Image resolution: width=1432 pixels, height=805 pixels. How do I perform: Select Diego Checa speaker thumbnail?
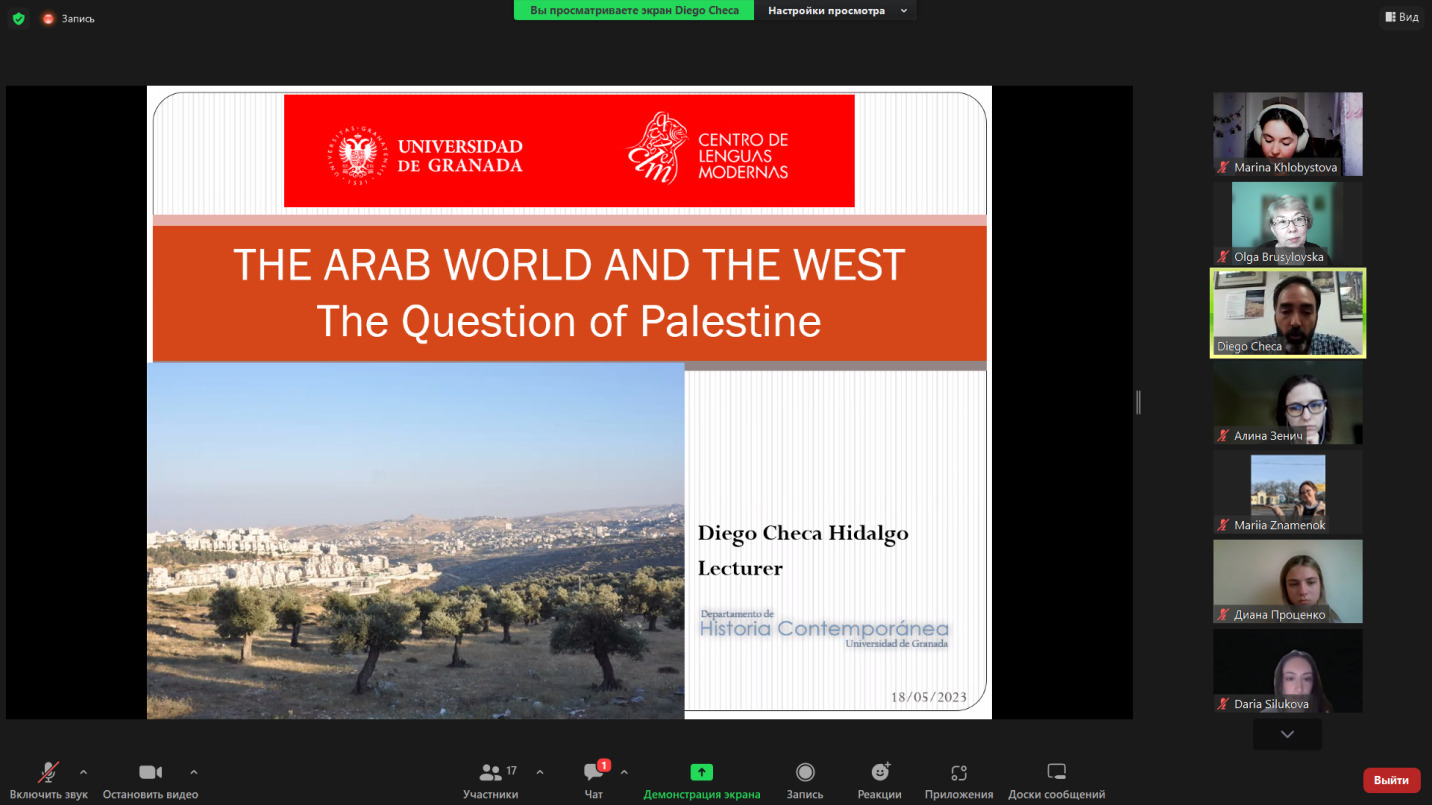click(1288, 313)
